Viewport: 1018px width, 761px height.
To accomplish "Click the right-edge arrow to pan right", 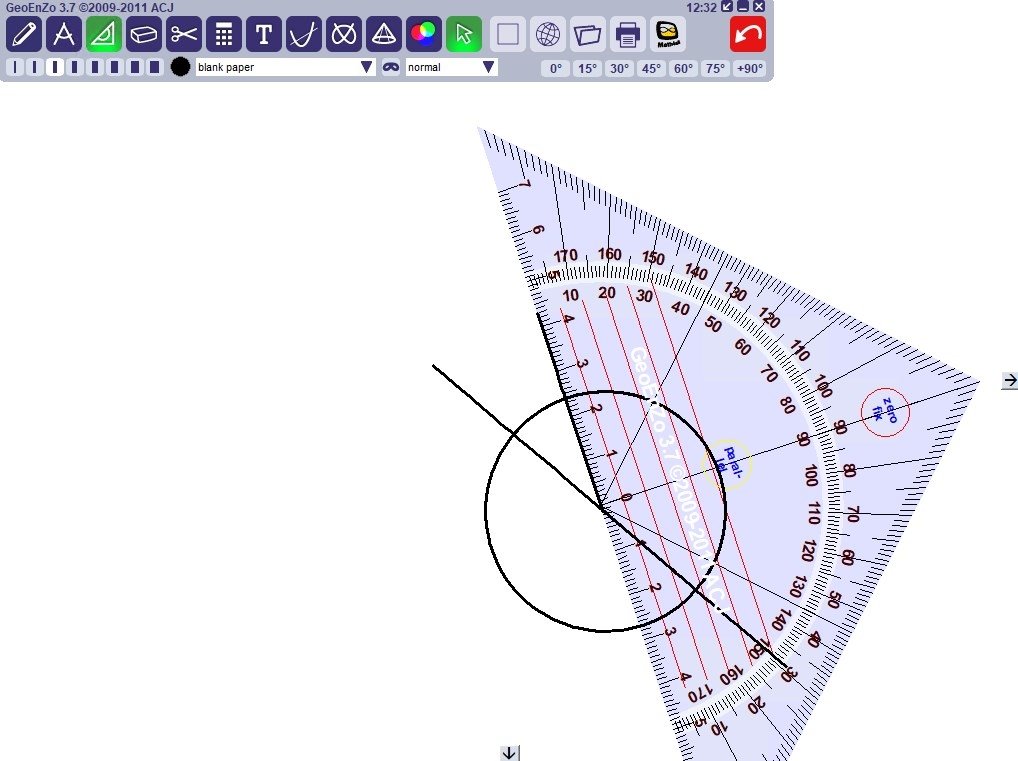I will coord(1010,381).
